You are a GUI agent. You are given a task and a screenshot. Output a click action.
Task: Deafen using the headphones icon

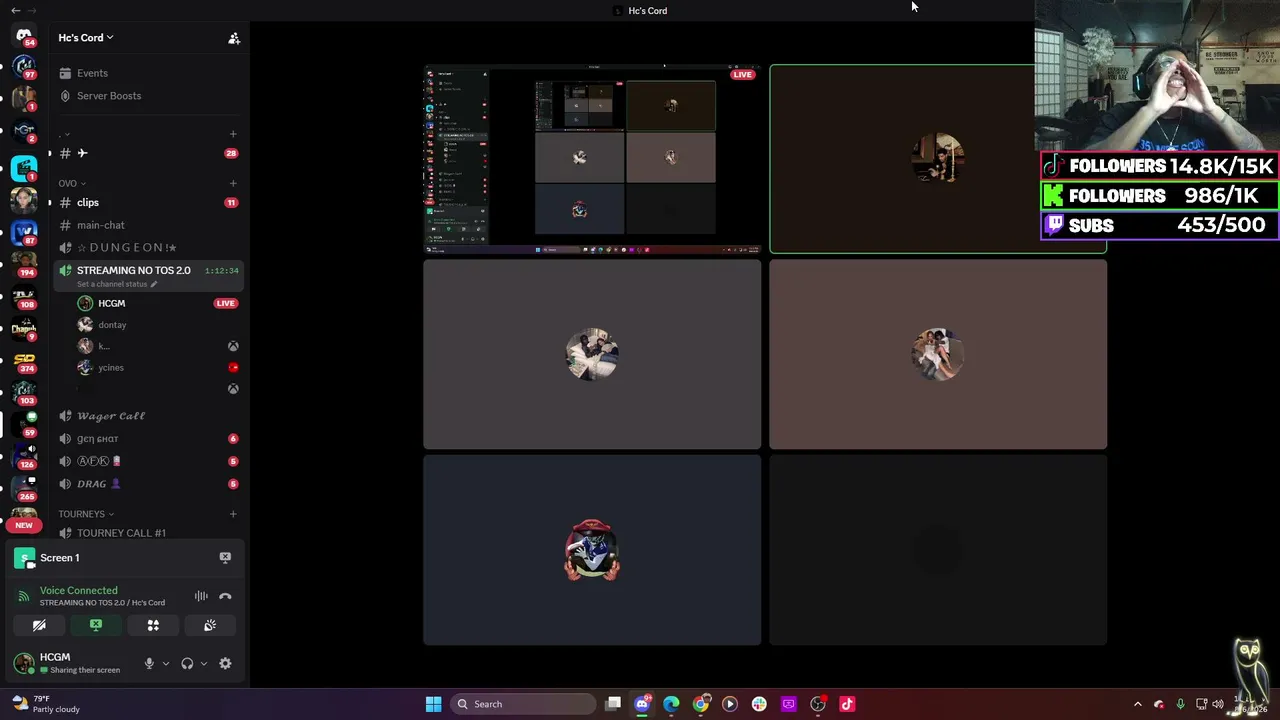[x=187, y=663]
